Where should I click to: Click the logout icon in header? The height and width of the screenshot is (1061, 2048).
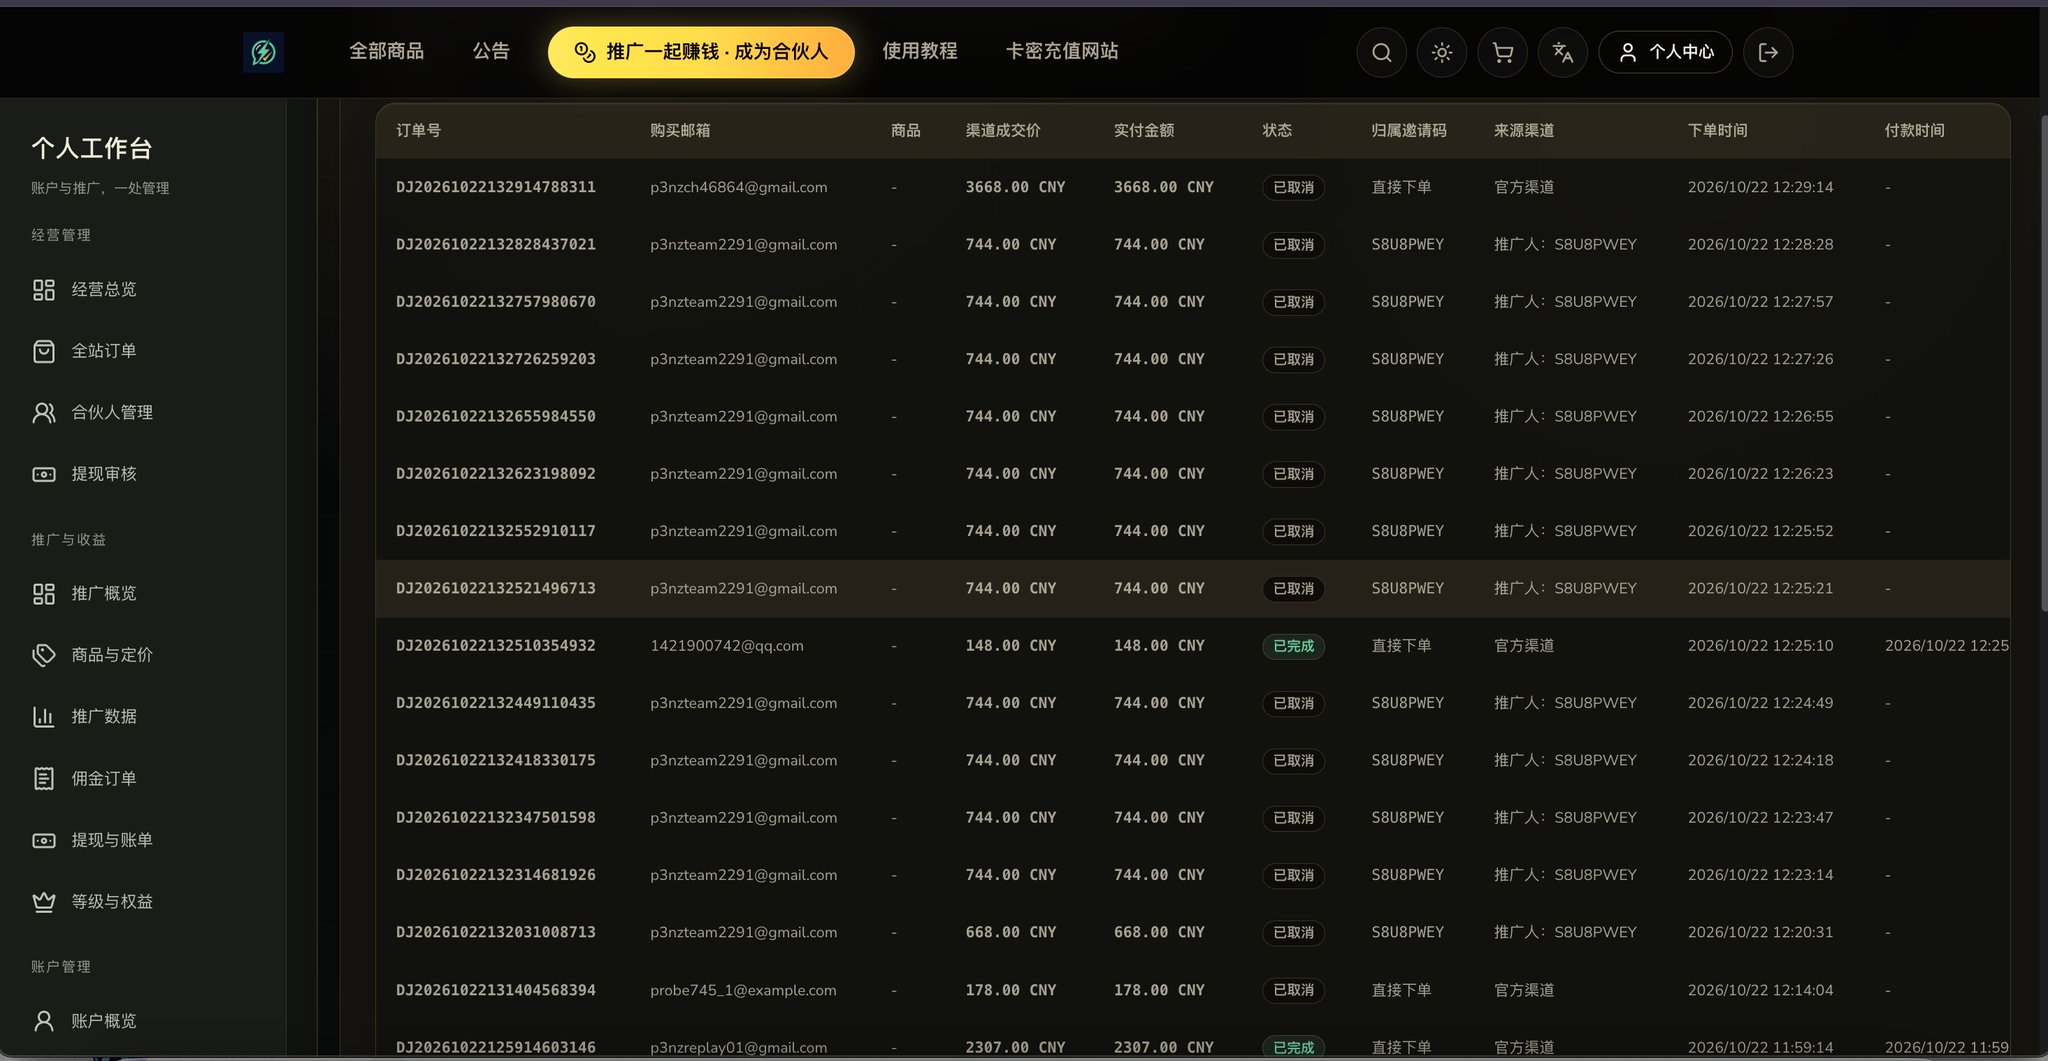1768,52
